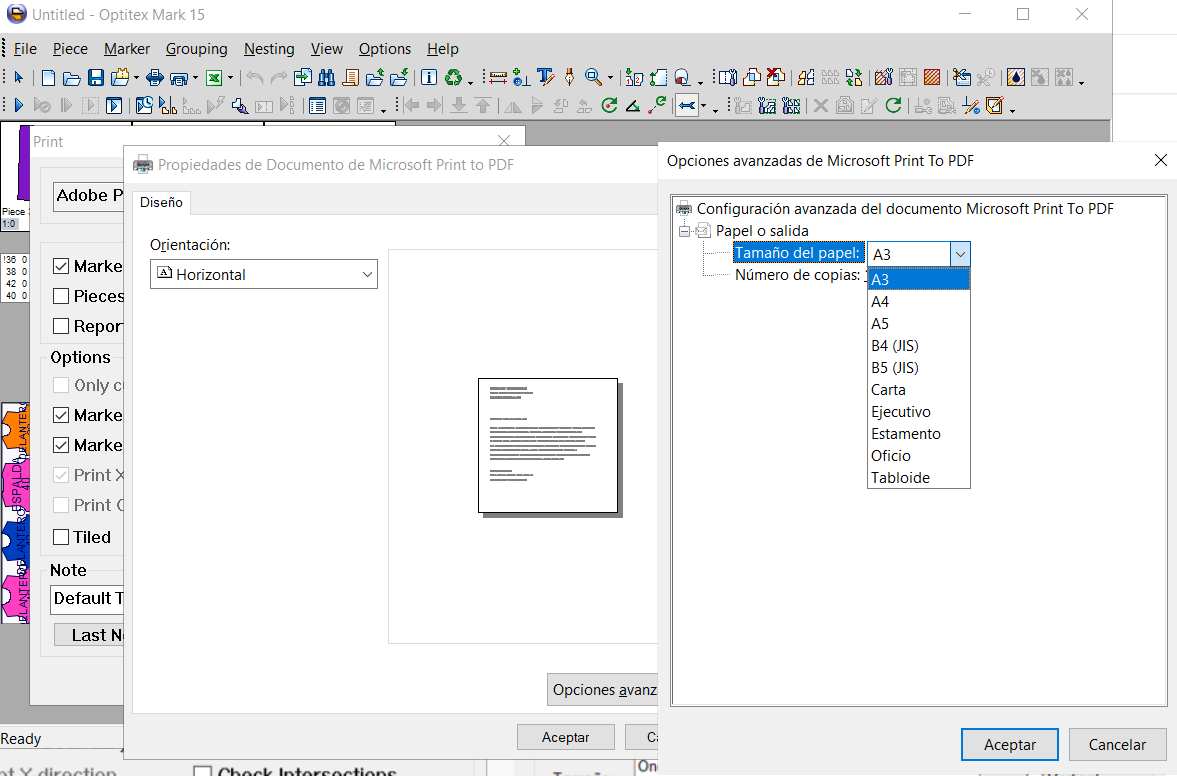Image resolution: width=1177 pixels, height=776 pixels.
Task: Click the blue play arrow icon
Action: pyautogui.click(x=19, y=106)
